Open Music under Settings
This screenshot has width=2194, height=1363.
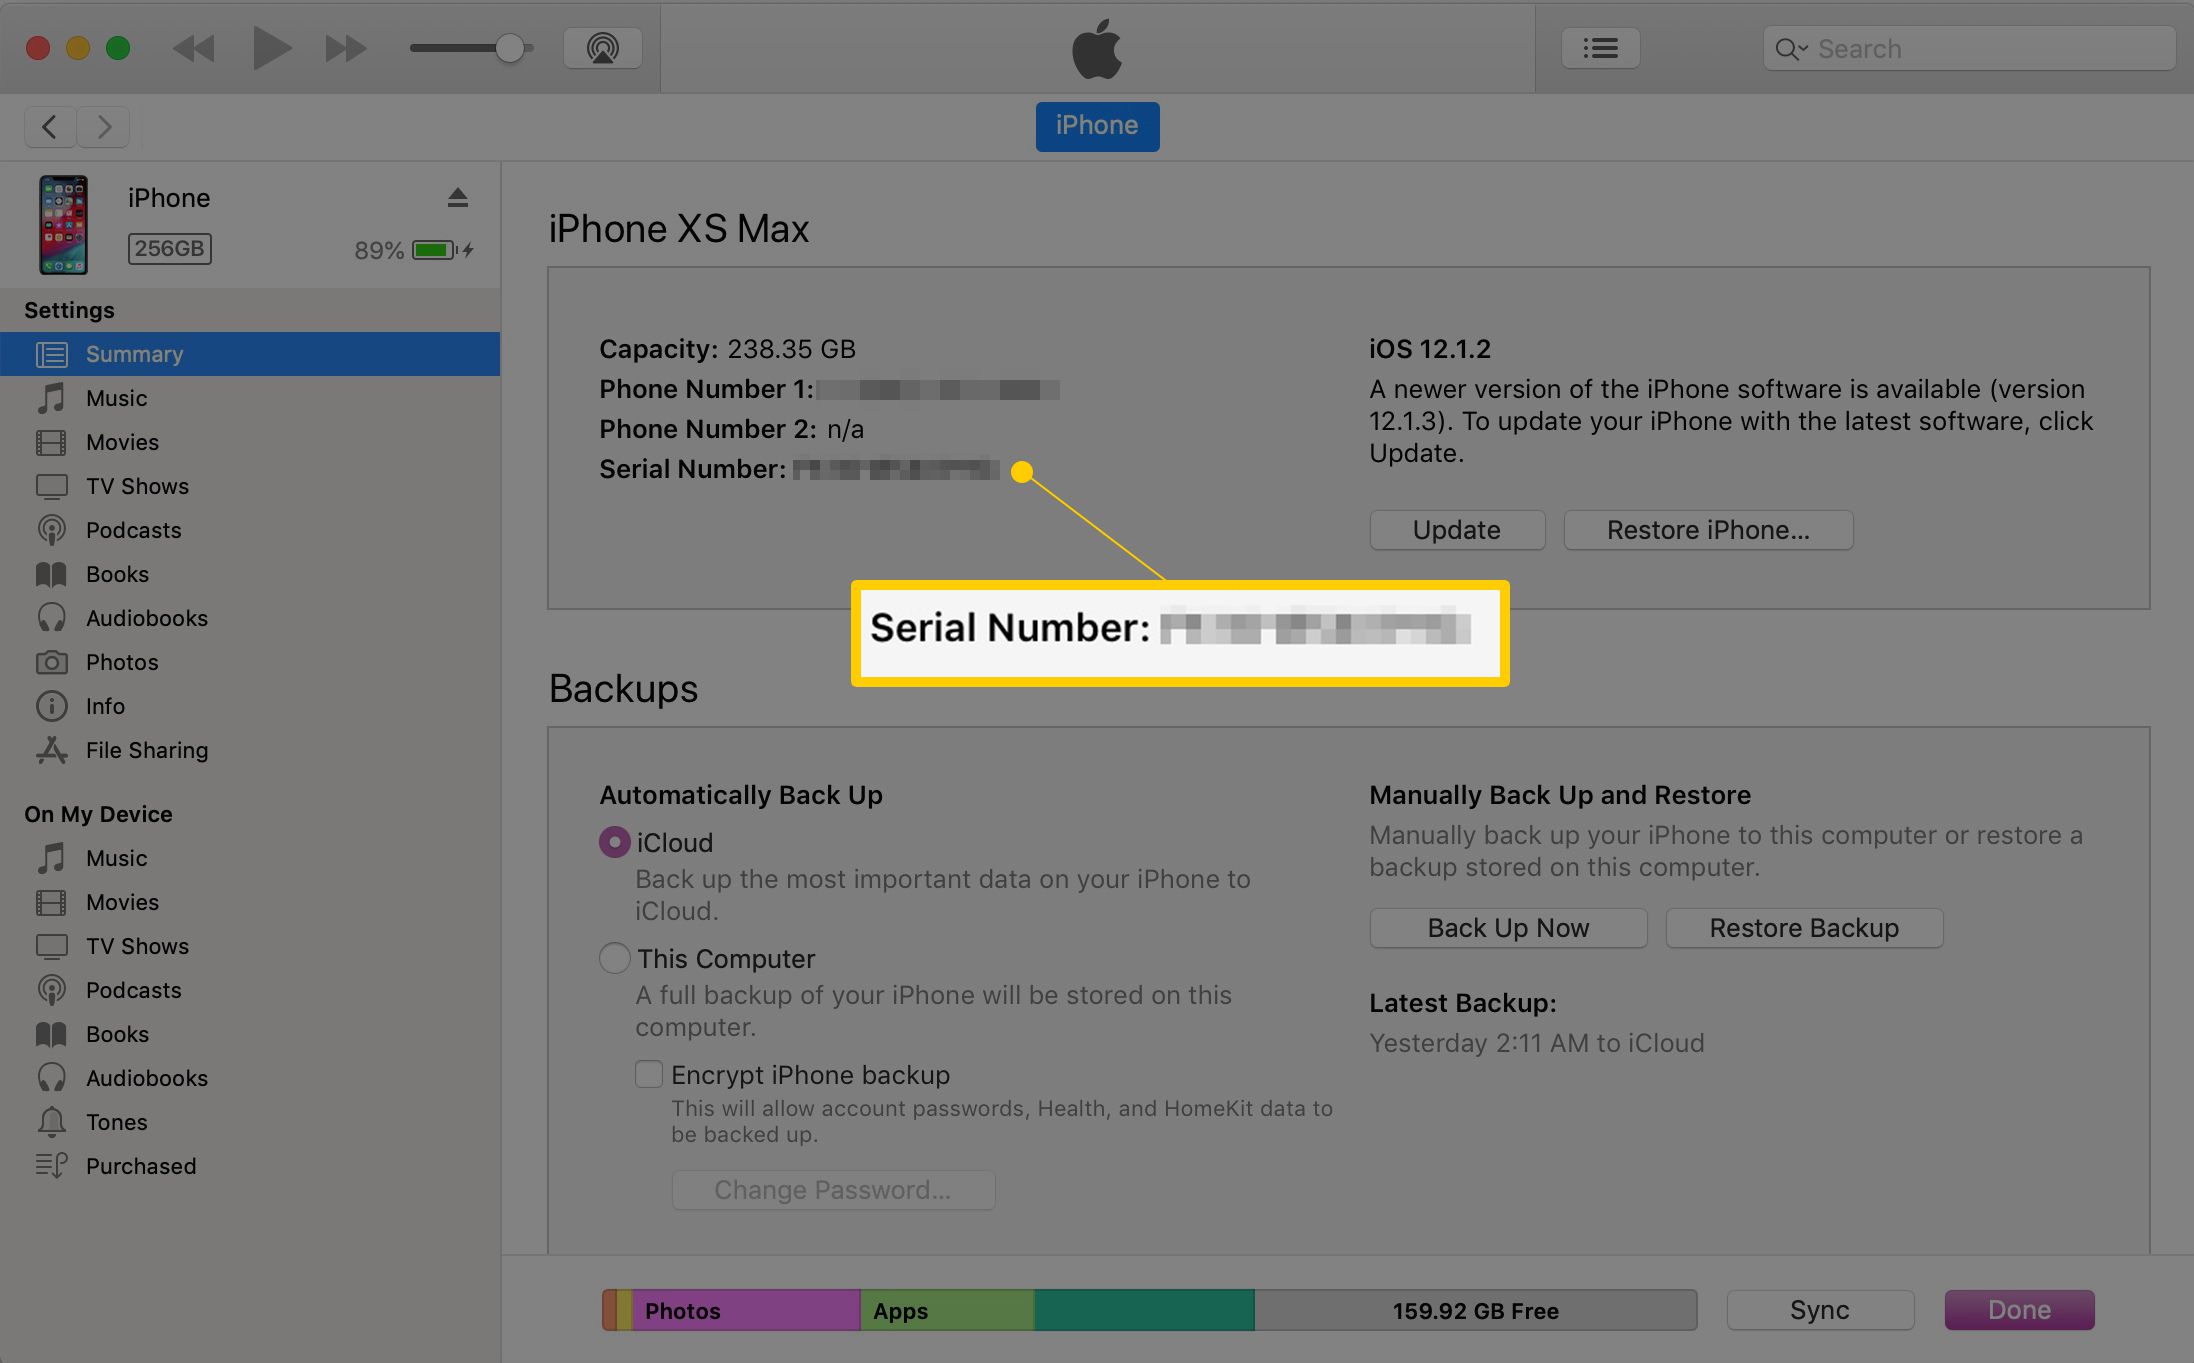(x=250, y=398)
